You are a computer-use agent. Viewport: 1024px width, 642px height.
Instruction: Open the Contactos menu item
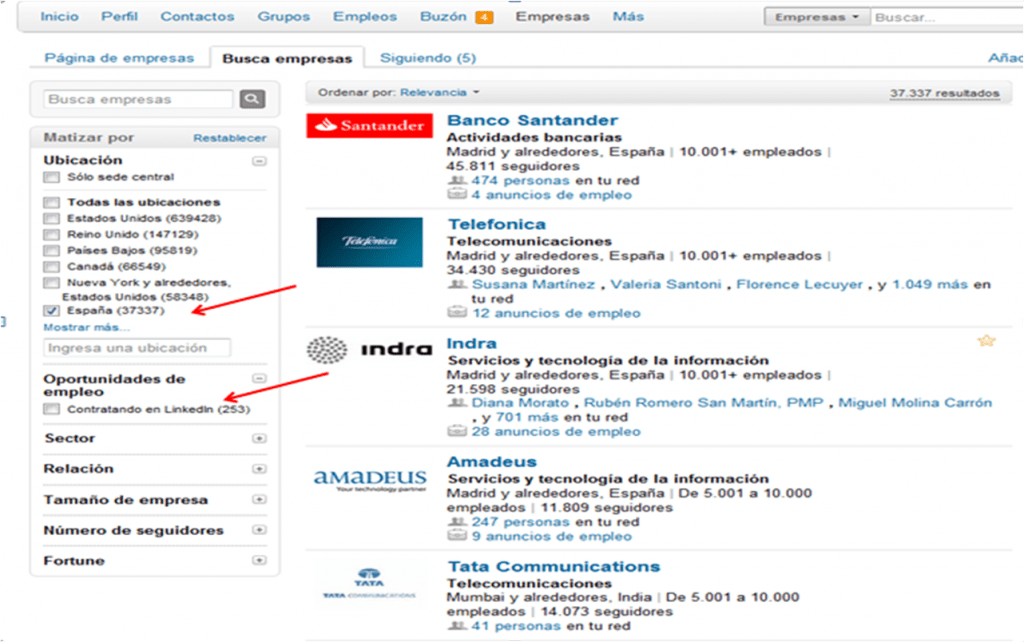197,16
